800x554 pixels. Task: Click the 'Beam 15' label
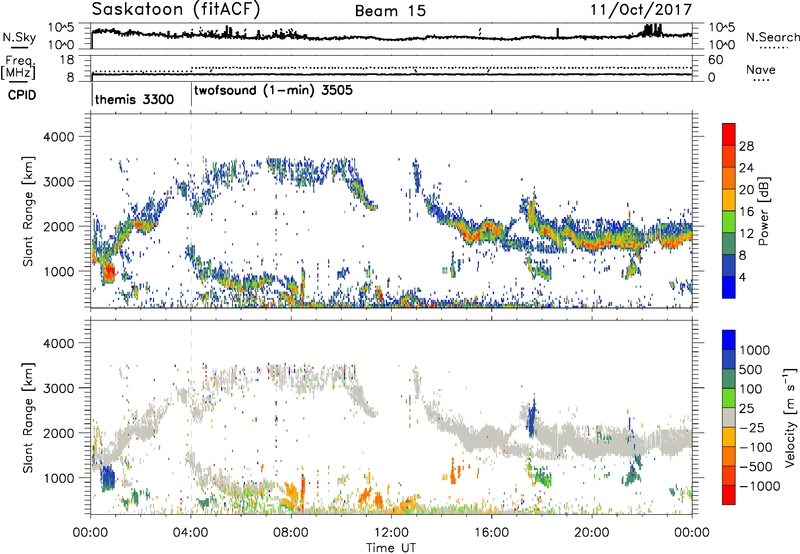click(390, 11)
